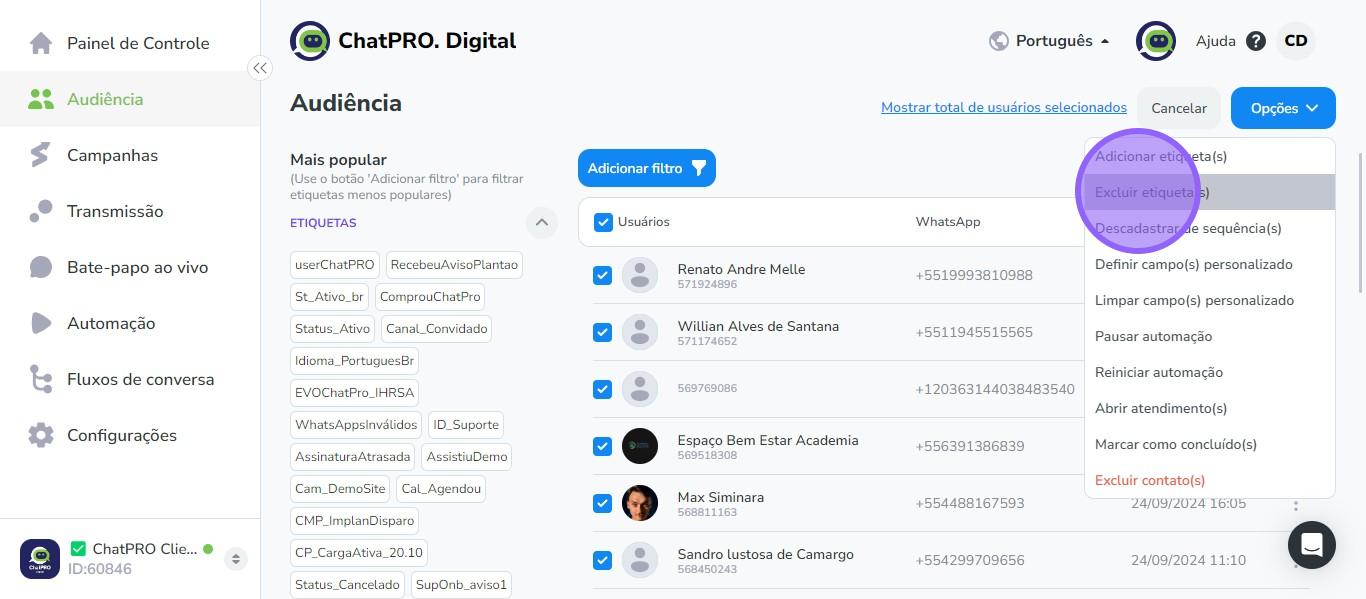
Task: Uncheck checkbox for user 569769086
Action: coord(602,389)
